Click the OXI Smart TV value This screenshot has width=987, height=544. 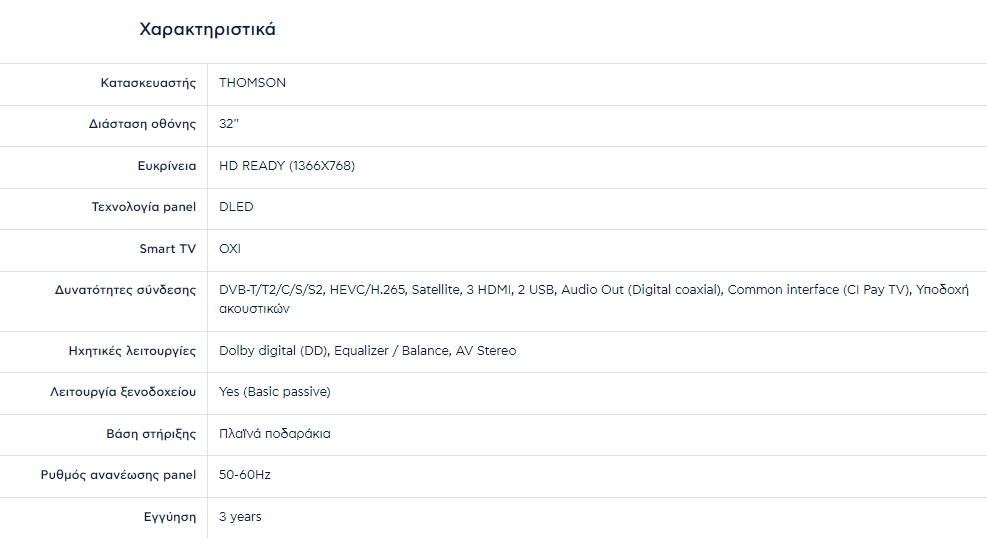(230, 249)
